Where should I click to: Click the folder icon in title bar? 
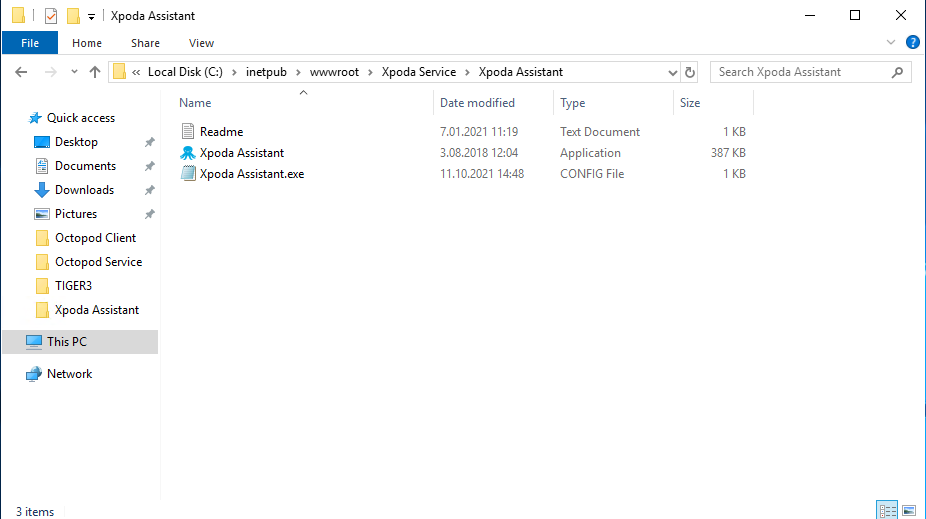[18, 16]
